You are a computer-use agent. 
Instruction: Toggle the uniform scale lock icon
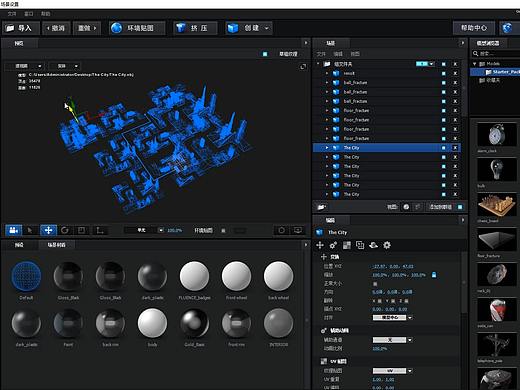click(x=434, y=275)
